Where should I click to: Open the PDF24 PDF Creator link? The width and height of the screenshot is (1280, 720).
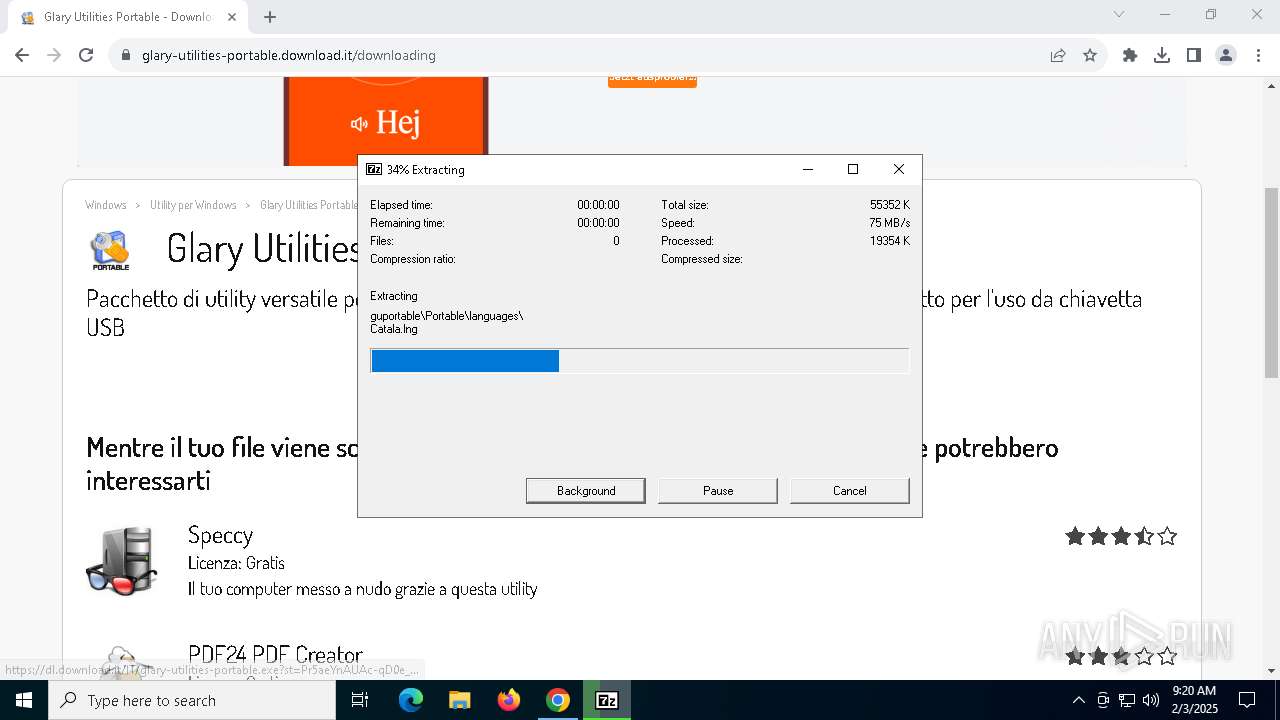pyautogui.click(x=275, y=655)
